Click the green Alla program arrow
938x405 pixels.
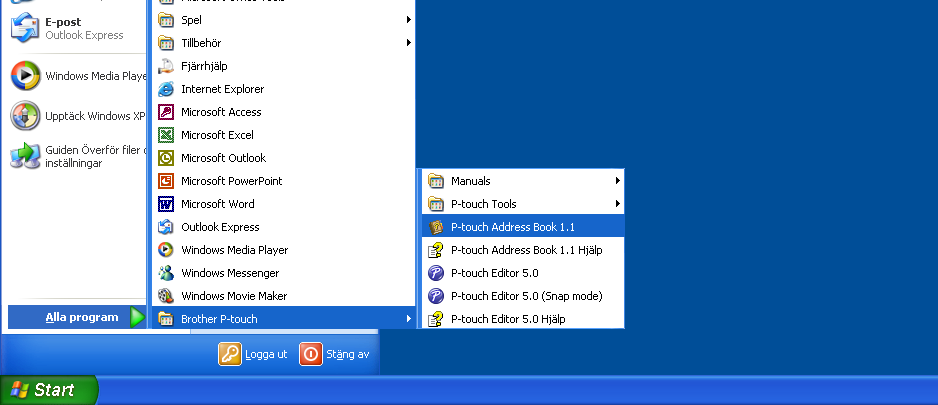(x=138, y=318)
